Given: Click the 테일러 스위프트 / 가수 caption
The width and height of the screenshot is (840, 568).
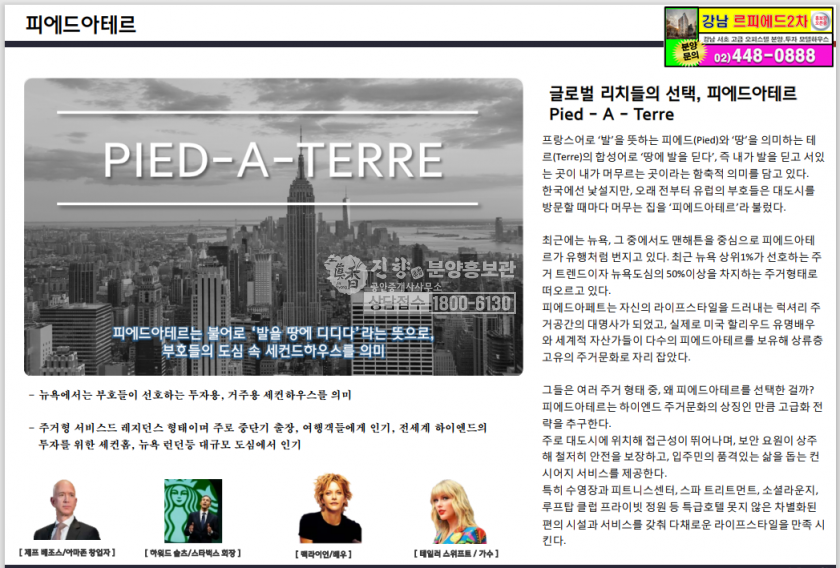Looking at the screenshot, I should pyautogui.click(x=458, y=552).
